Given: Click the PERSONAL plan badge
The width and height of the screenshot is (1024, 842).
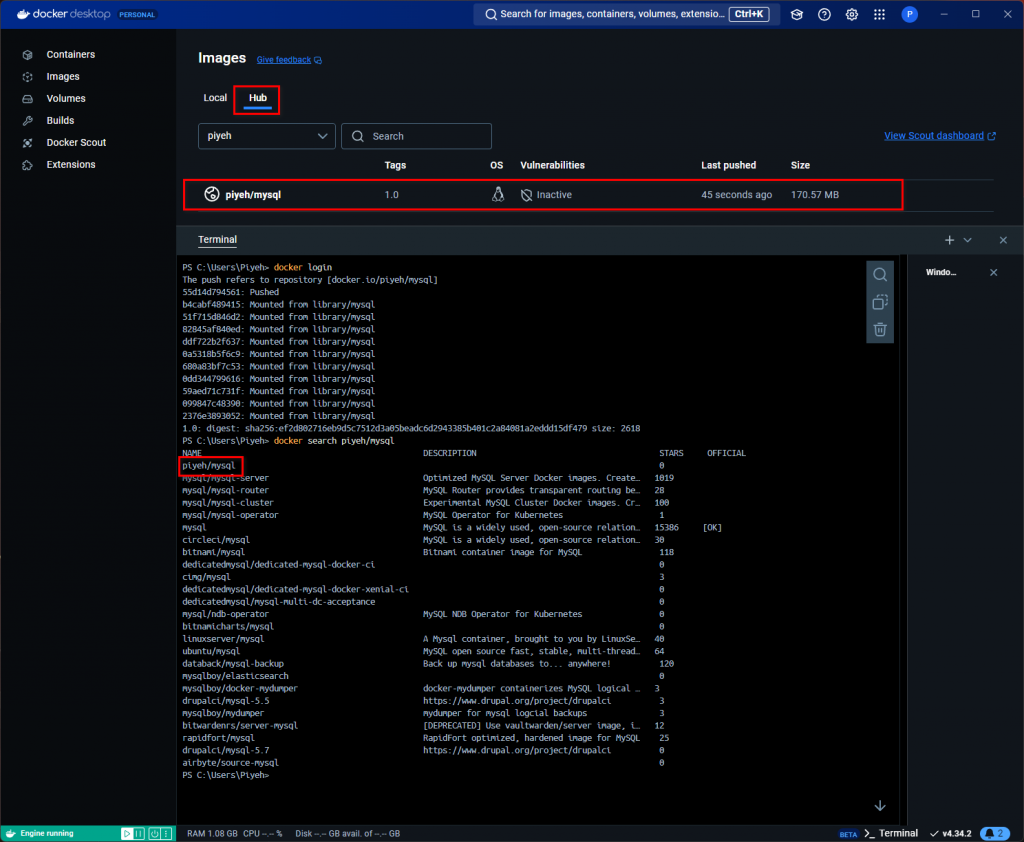Looking at the screenshot, I should (x=137, y=14).
